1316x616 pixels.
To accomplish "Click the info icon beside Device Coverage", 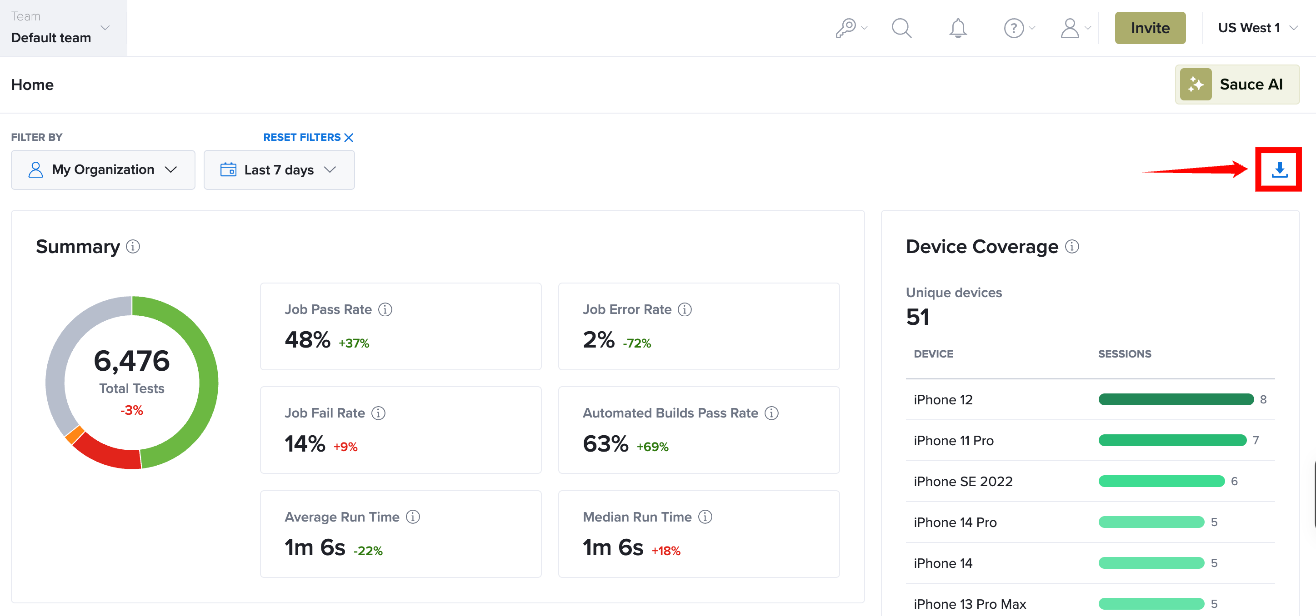I will (1072, 246).
